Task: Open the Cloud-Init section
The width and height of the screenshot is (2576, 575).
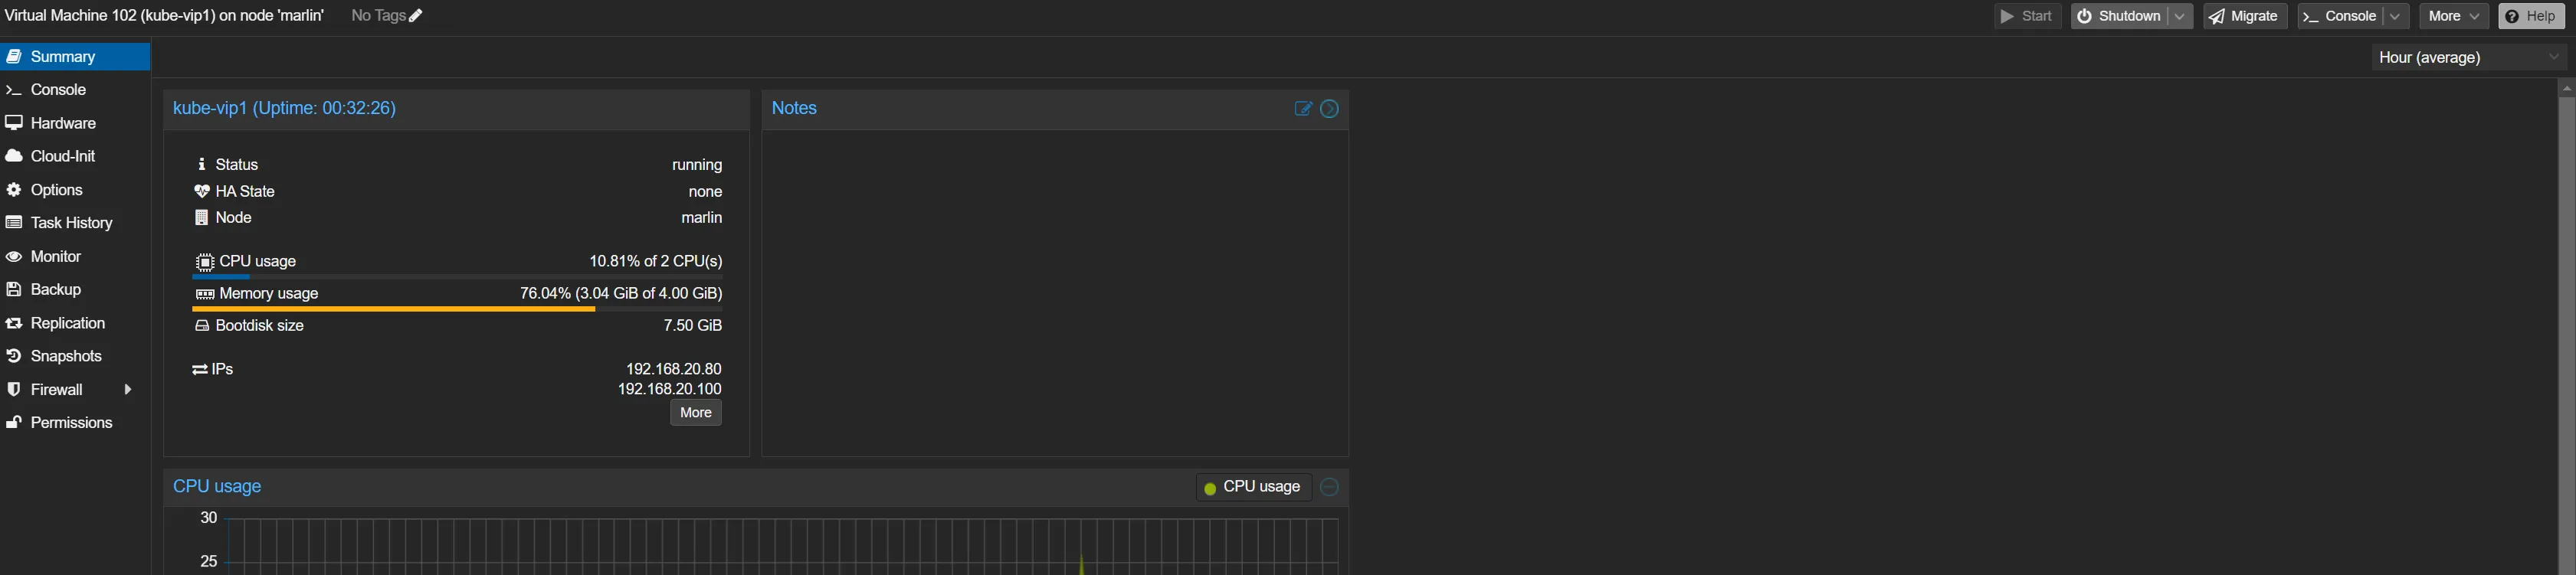Action: [62, 156]
